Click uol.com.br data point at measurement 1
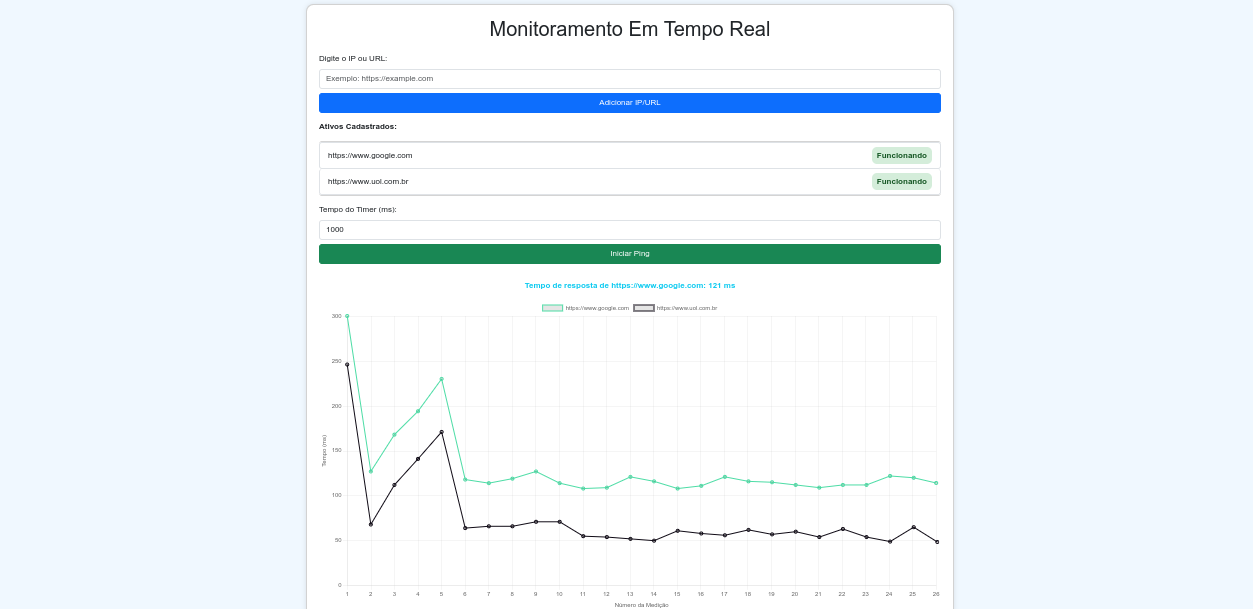 (x=347, y=364)
